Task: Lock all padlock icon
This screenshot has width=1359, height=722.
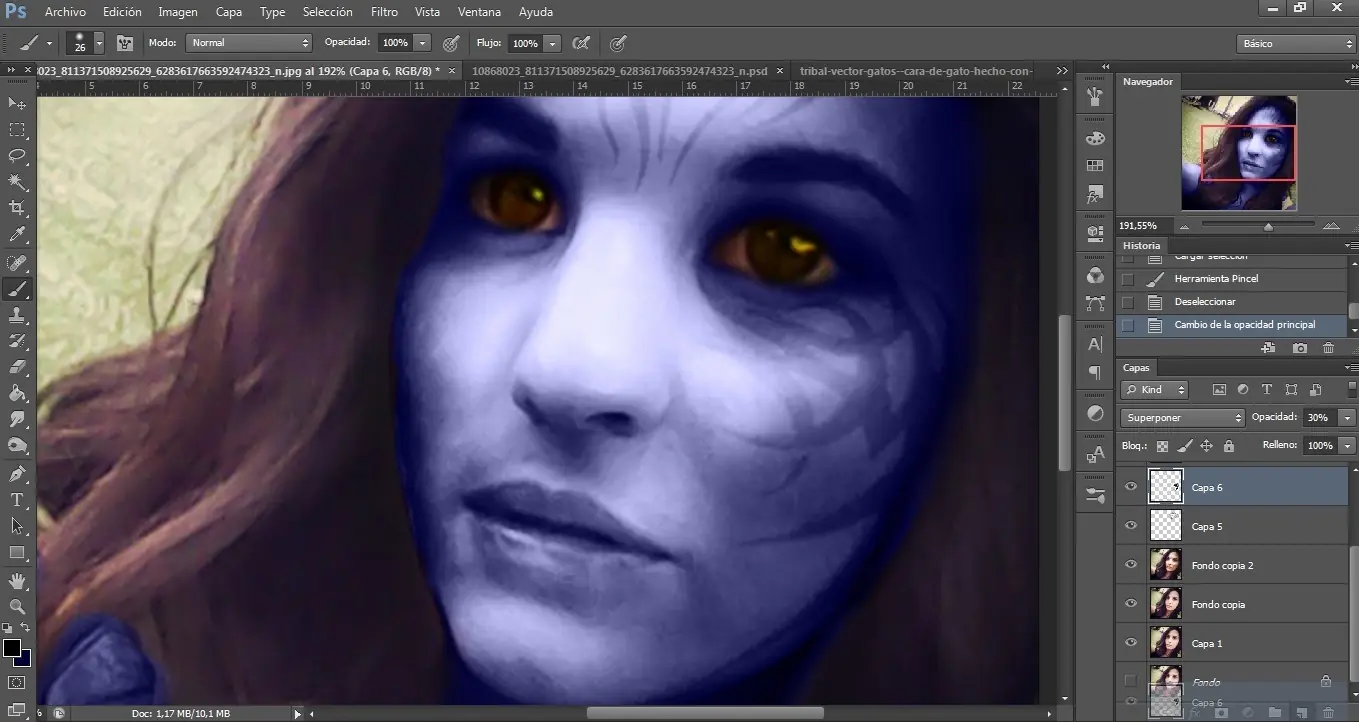Action: (x=1228, y=446)
